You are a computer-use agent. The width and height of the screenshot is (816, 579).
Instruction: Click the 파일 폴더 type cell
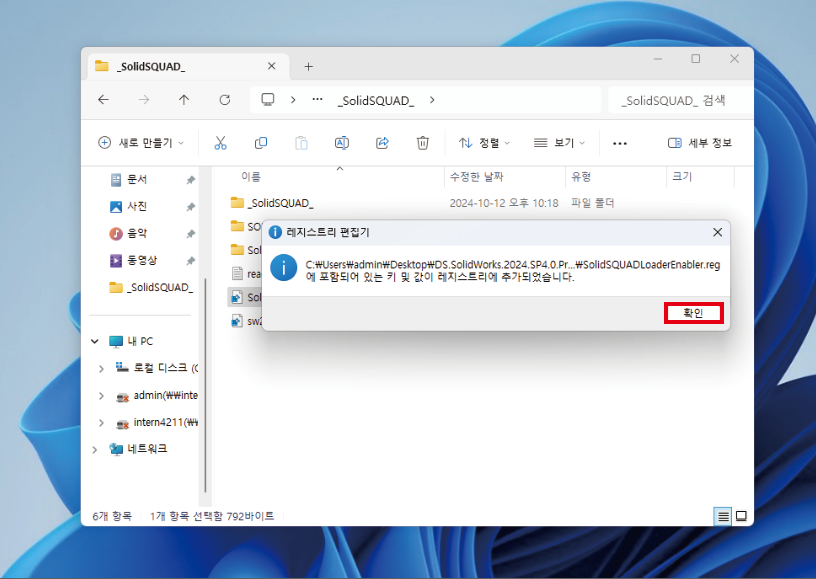593,203
